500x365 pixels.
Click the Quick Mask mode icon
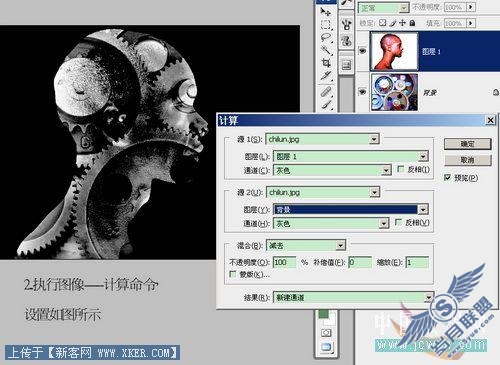click(326, 333)
